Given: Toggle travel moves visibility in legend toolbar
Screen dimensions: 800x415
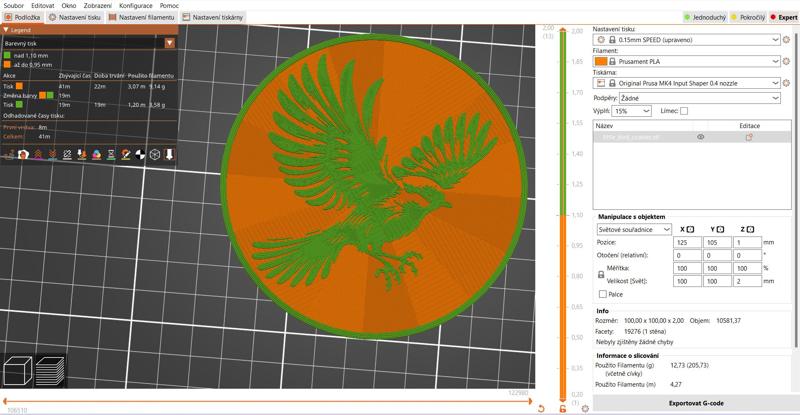Looking at the screenshot, I should 9,154.
